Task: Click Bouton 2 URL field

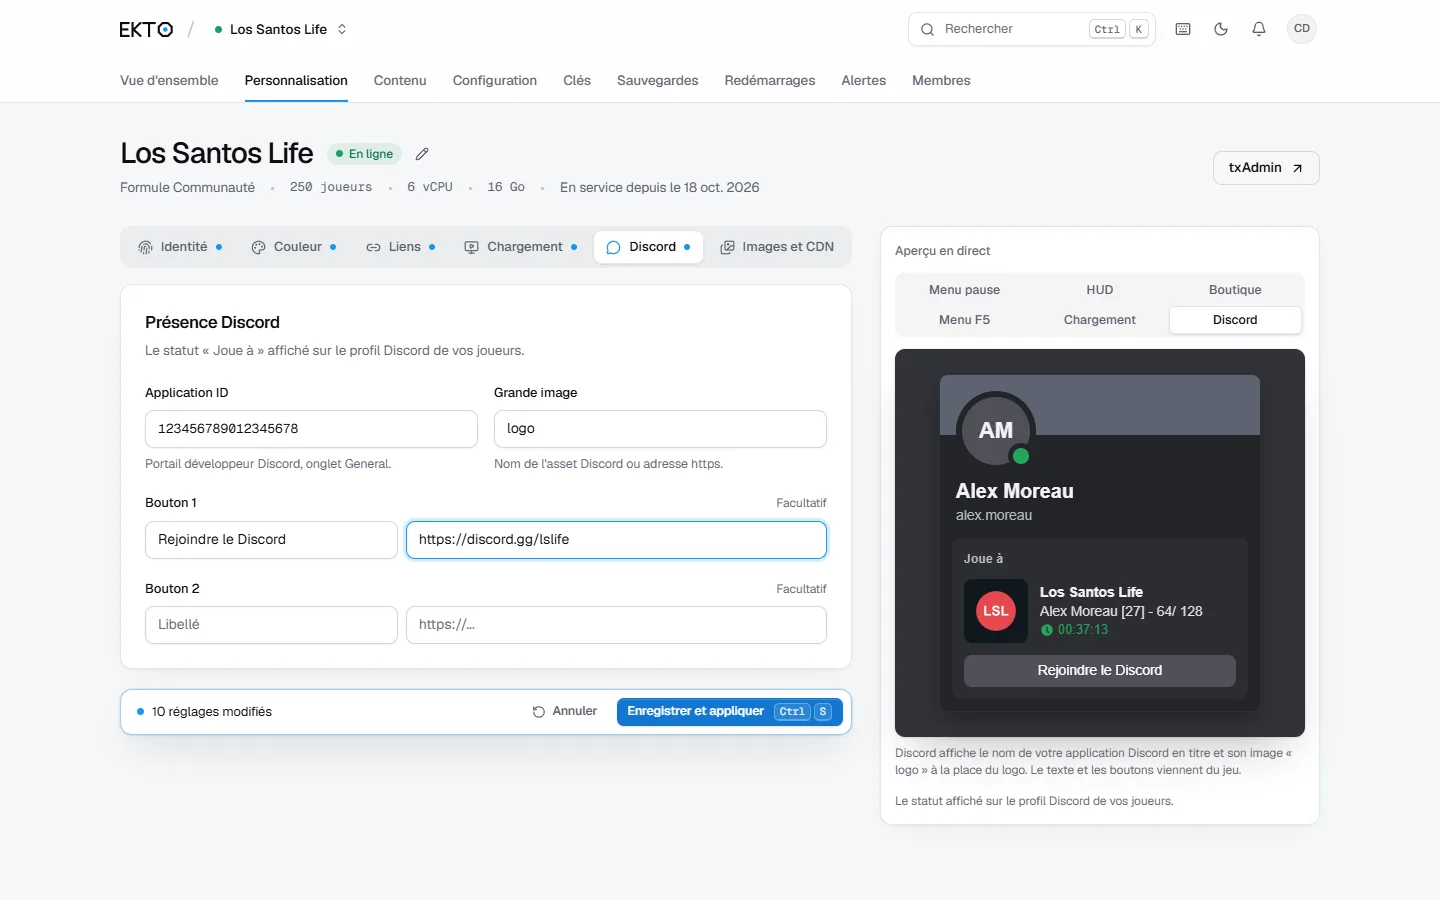Action: point(616,625)
